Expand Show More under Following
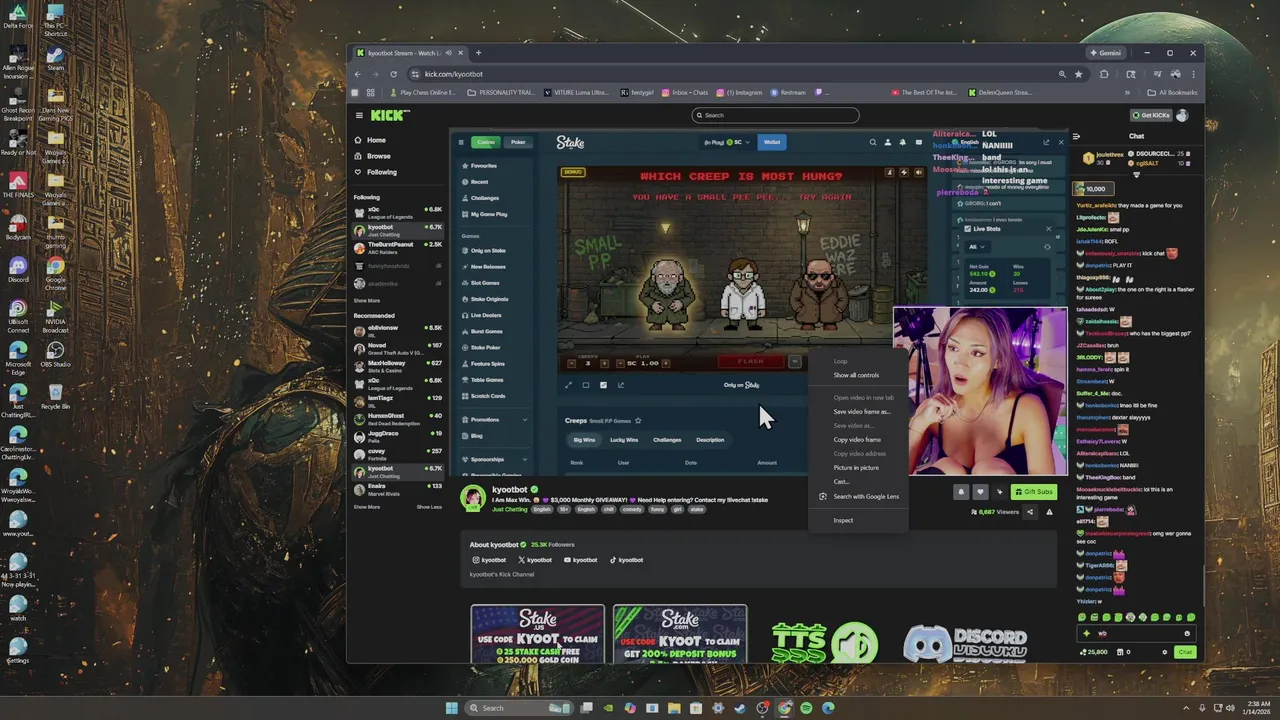This screenshot has width=1280, height=720. pyautogui.click(x=366, y=300)
